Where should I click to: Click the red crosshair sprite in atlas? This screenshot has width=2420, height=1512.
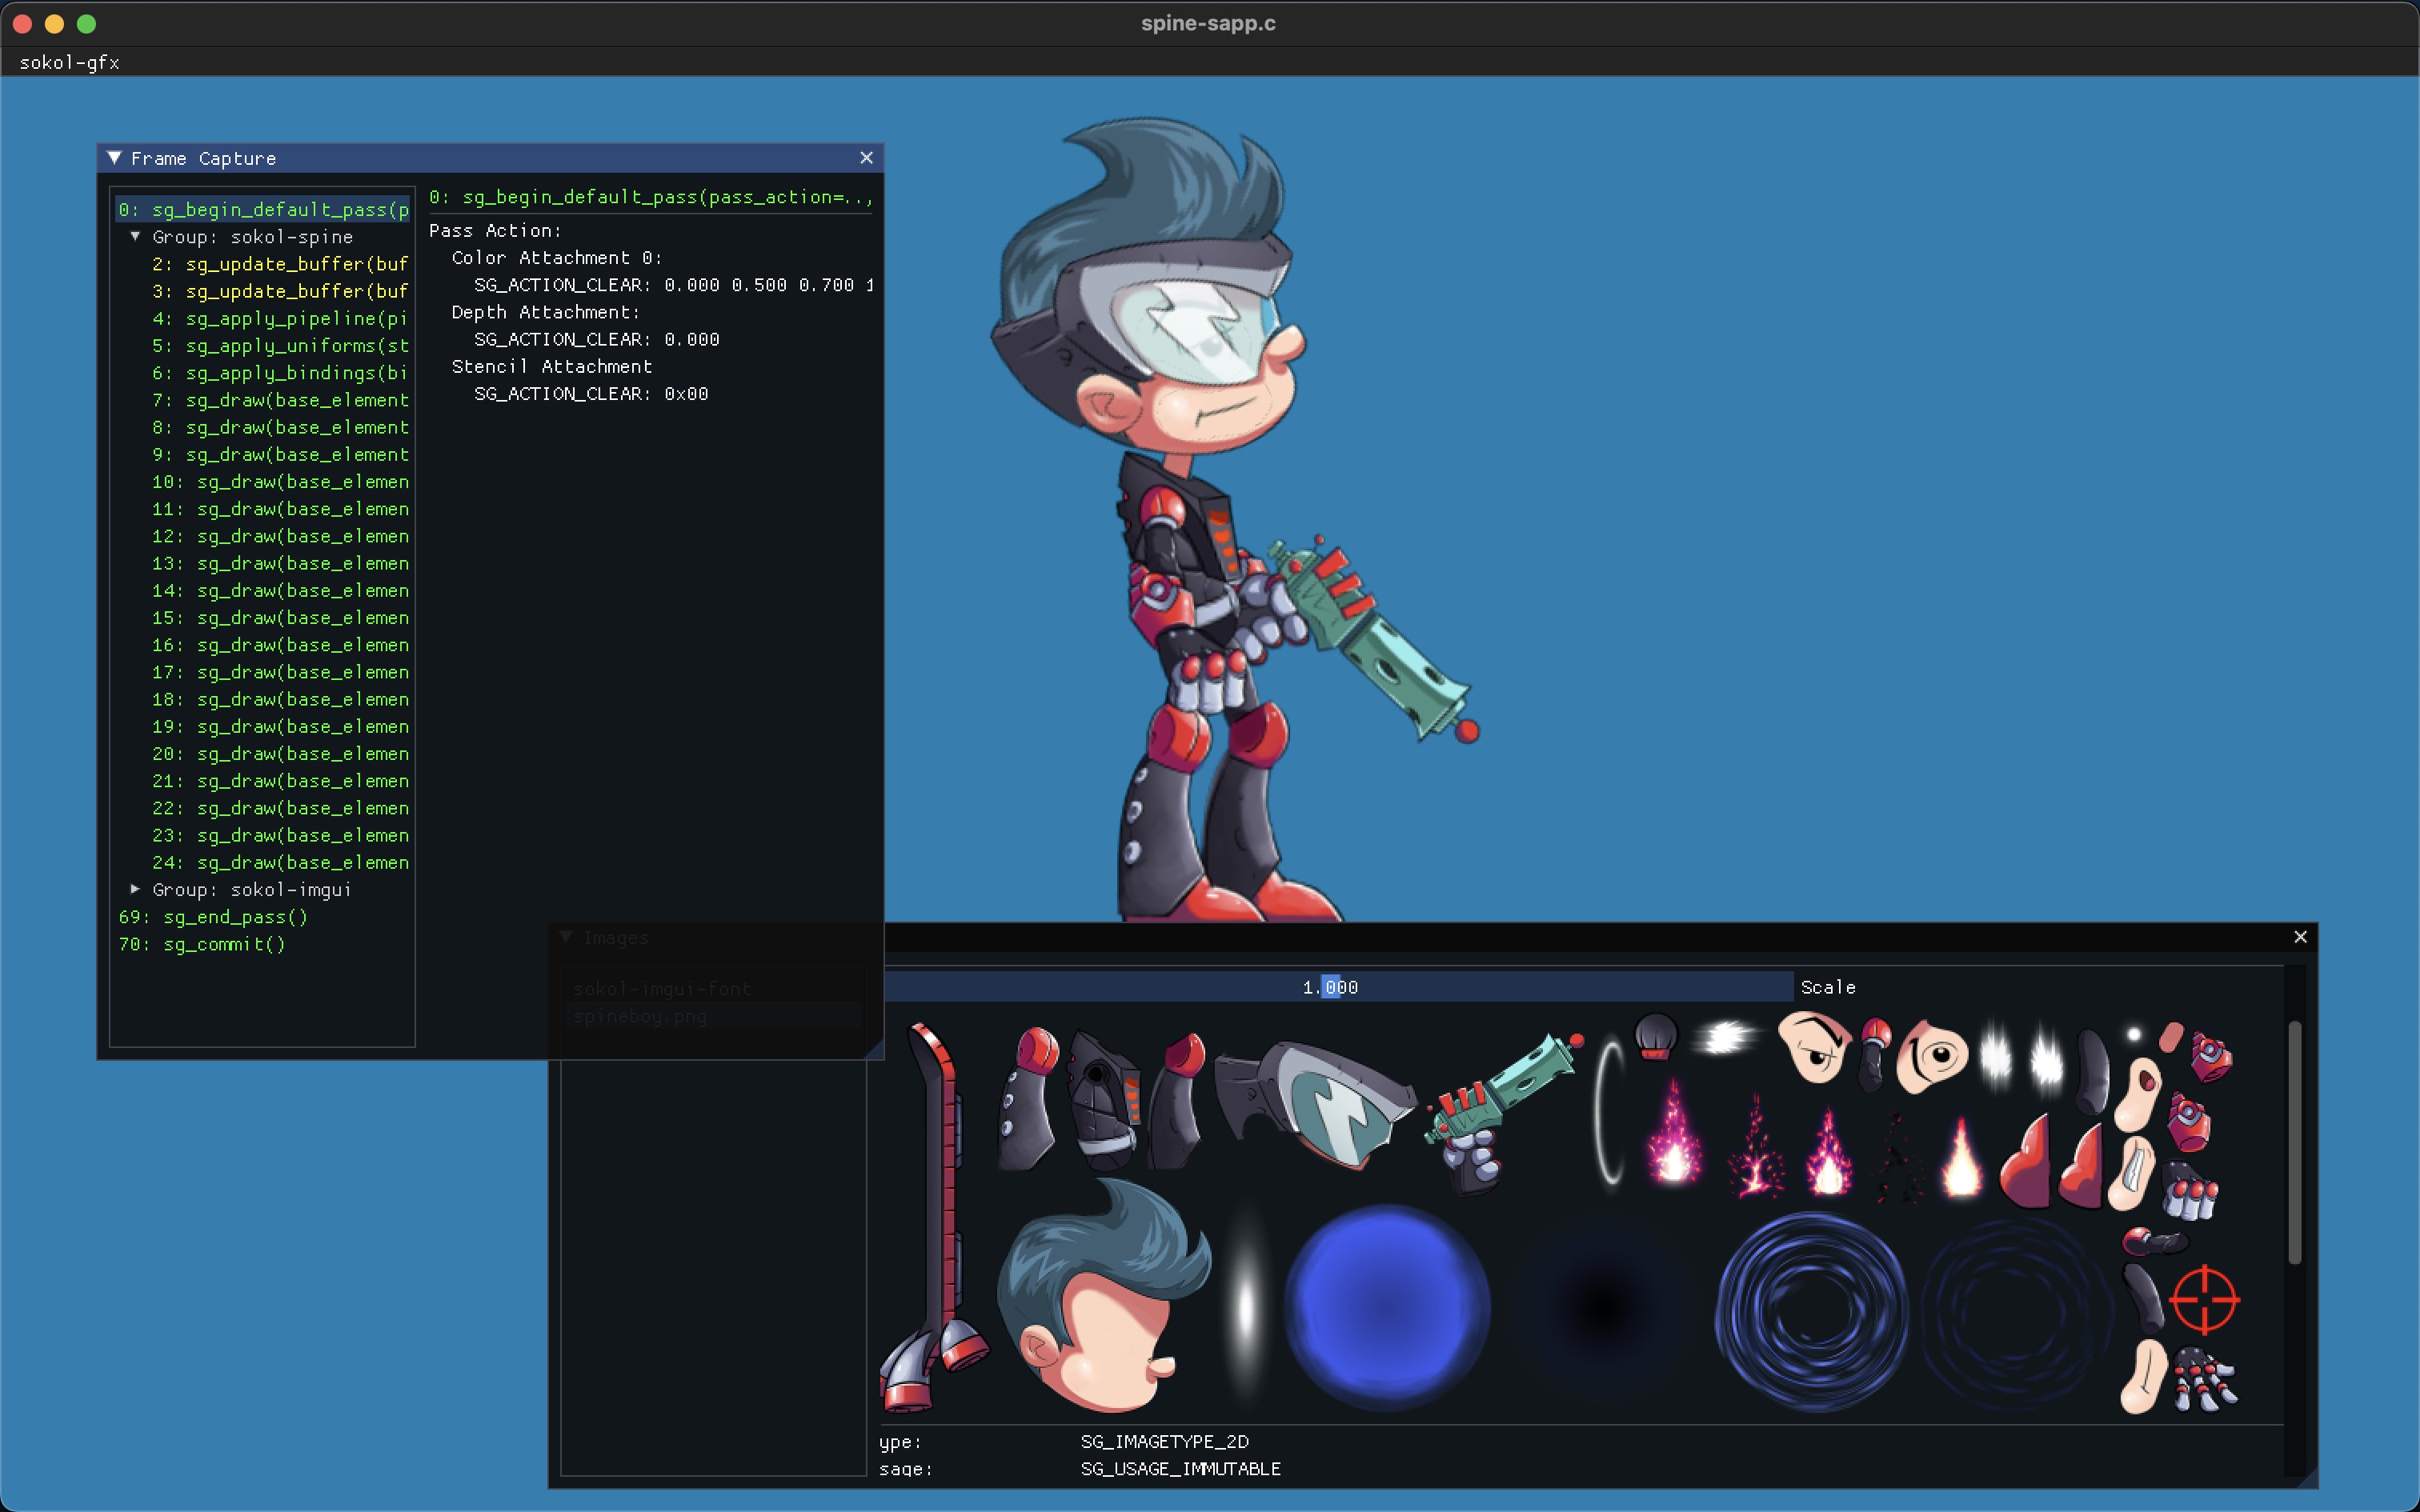coord(2204,1299)
